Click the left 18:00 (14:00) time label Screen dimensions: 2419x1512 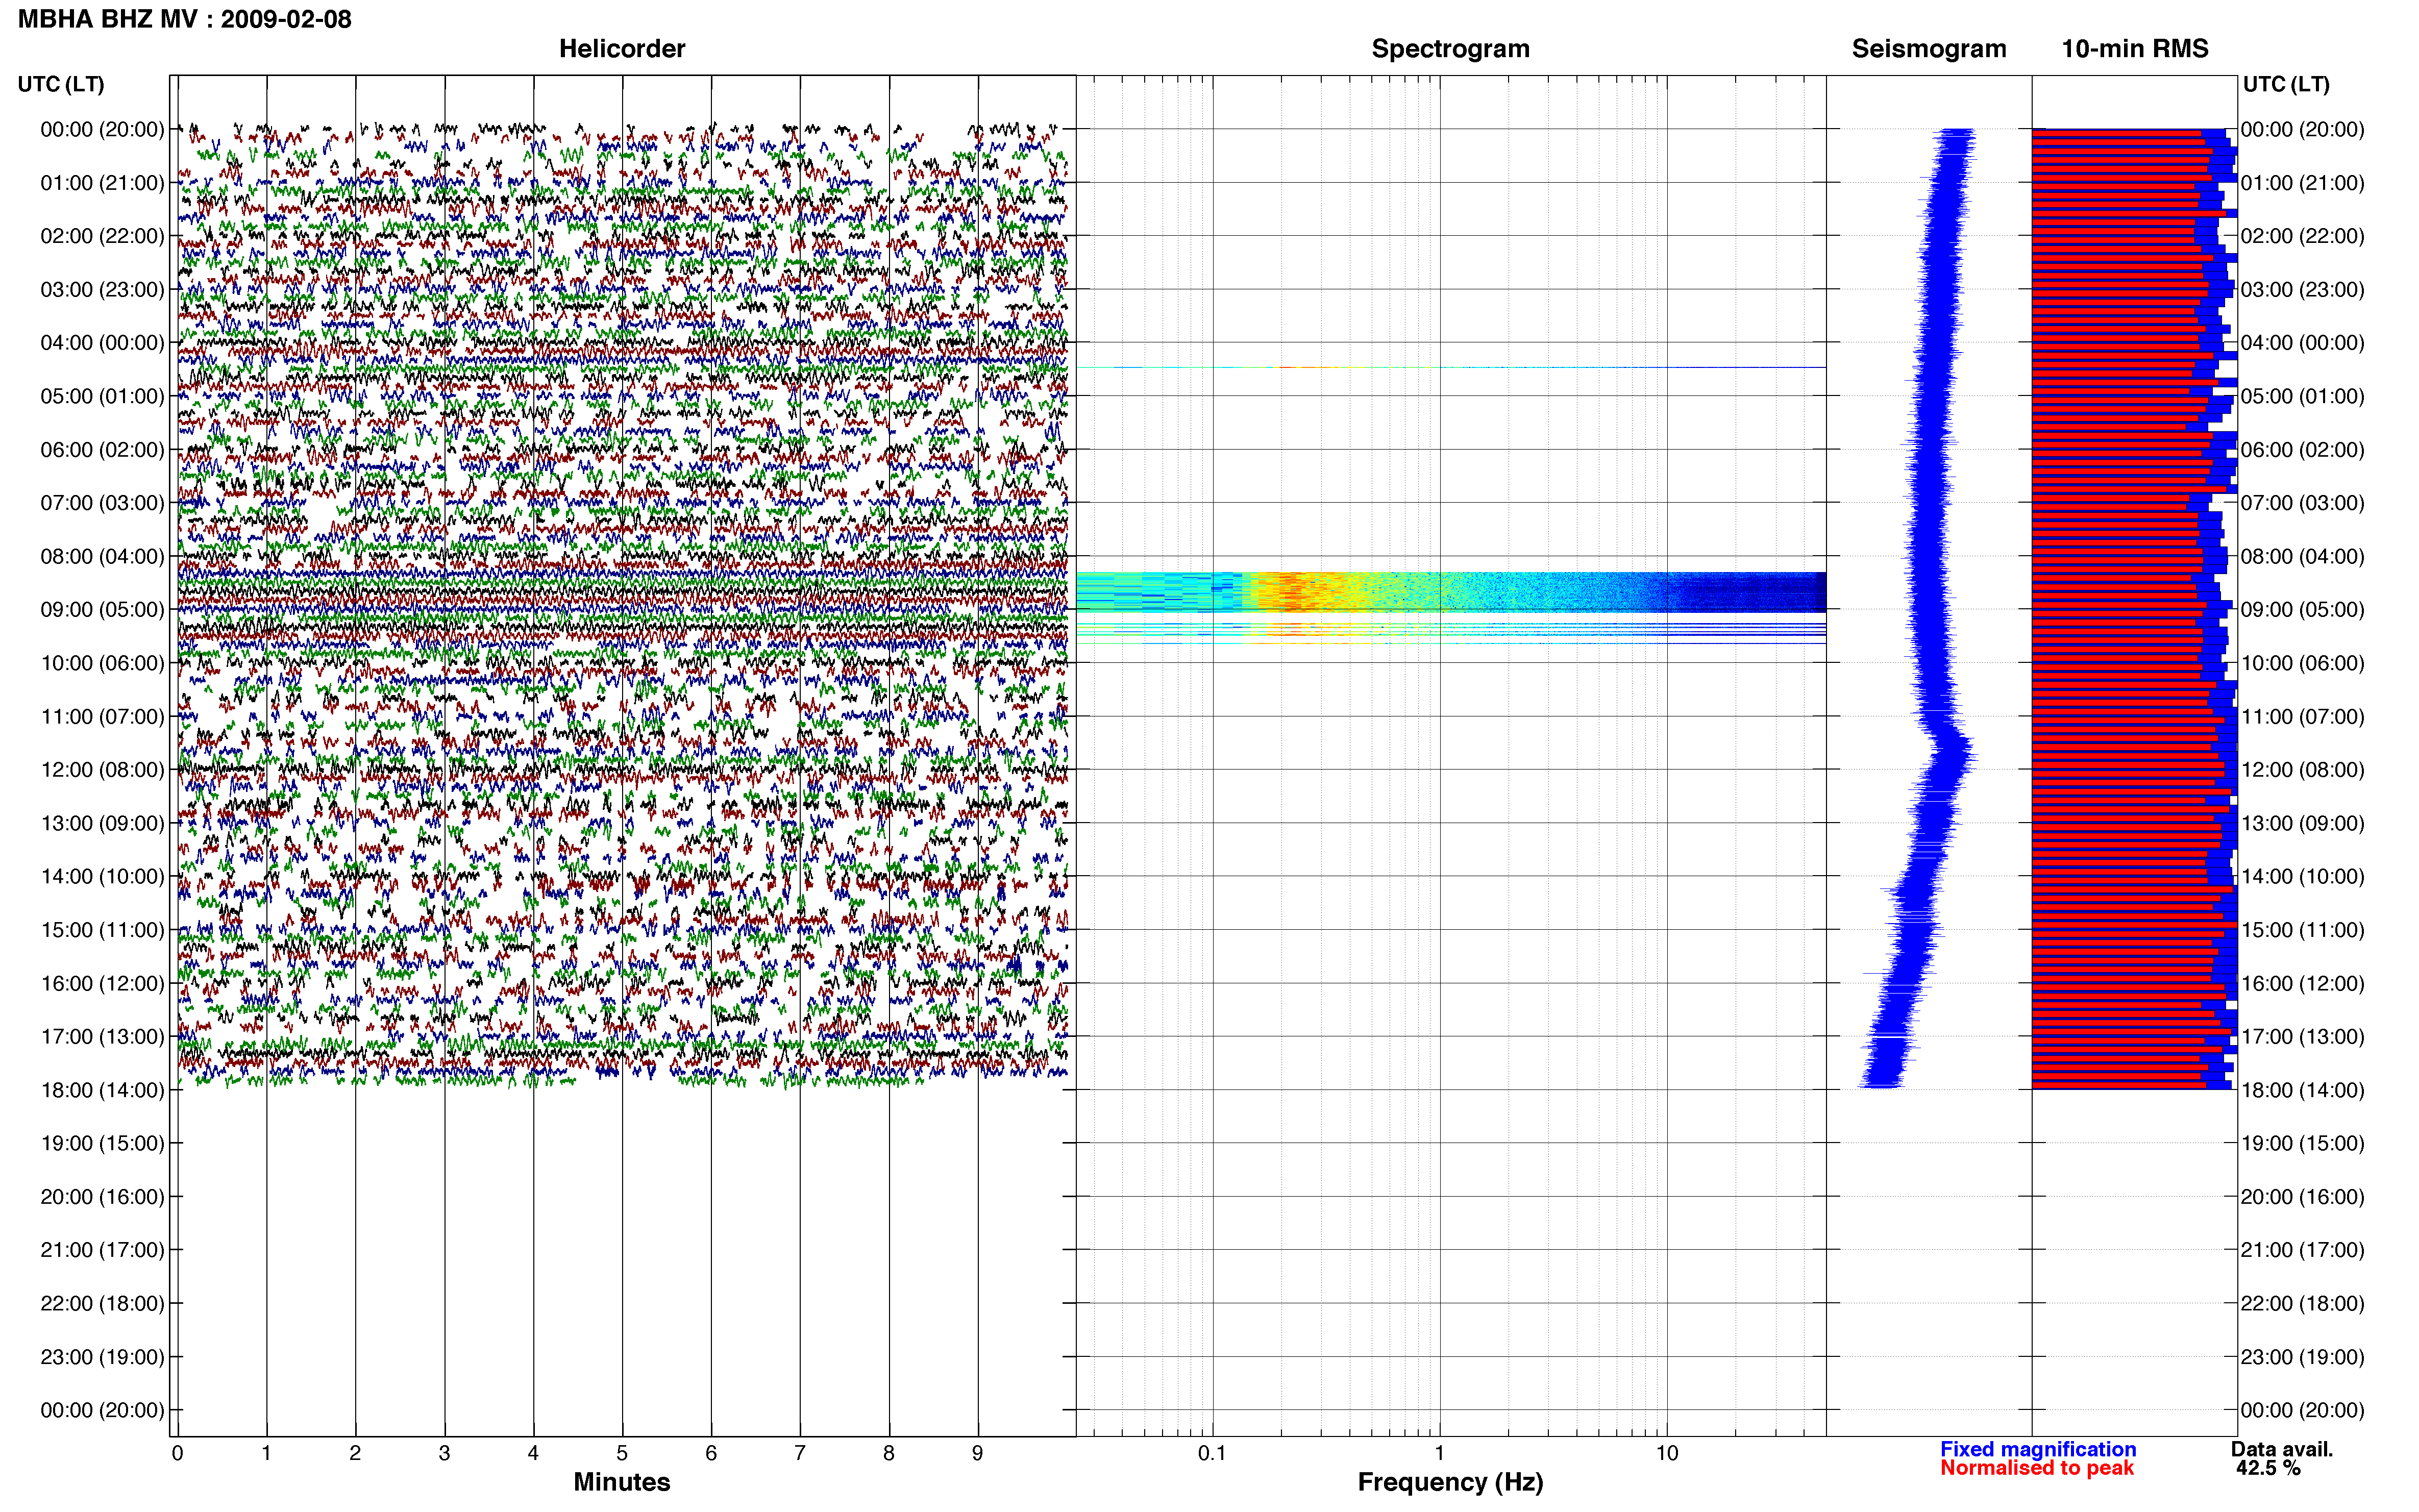coord(102,1090)
